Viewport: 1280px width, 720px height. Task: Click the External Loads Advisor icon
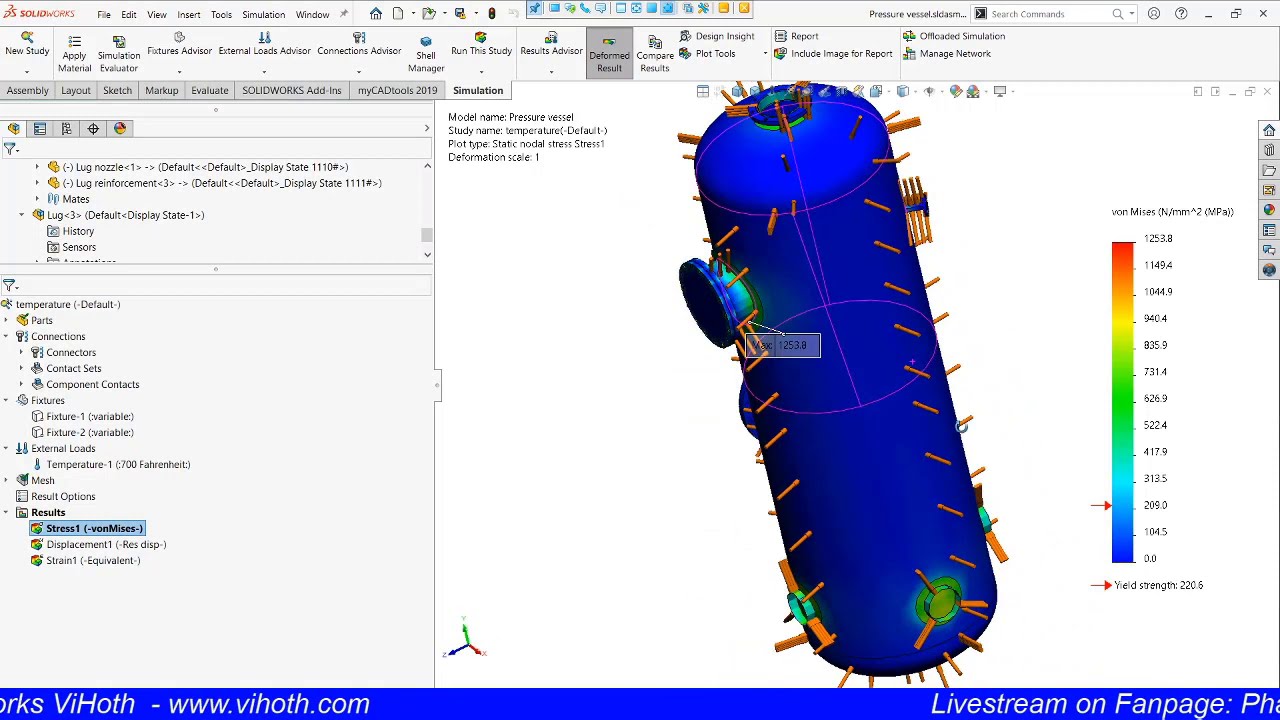264,37
